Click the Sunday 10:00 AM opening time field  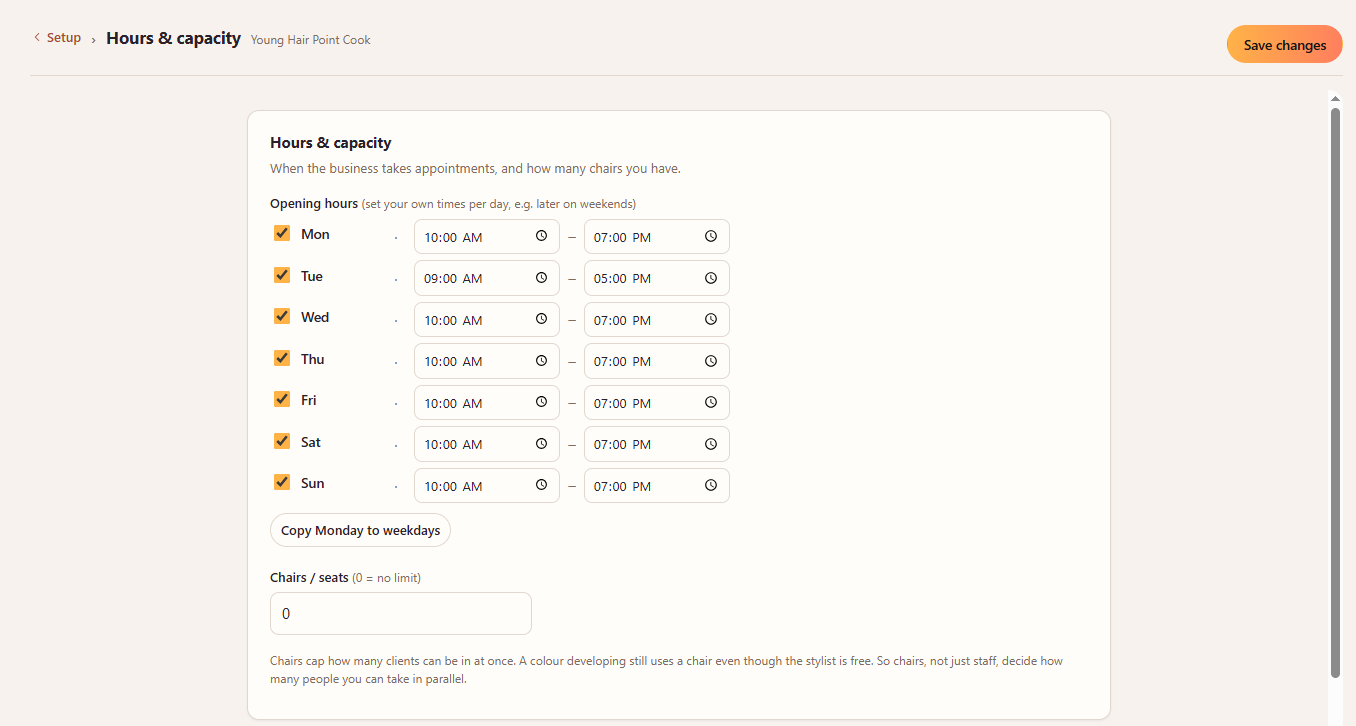486,486
